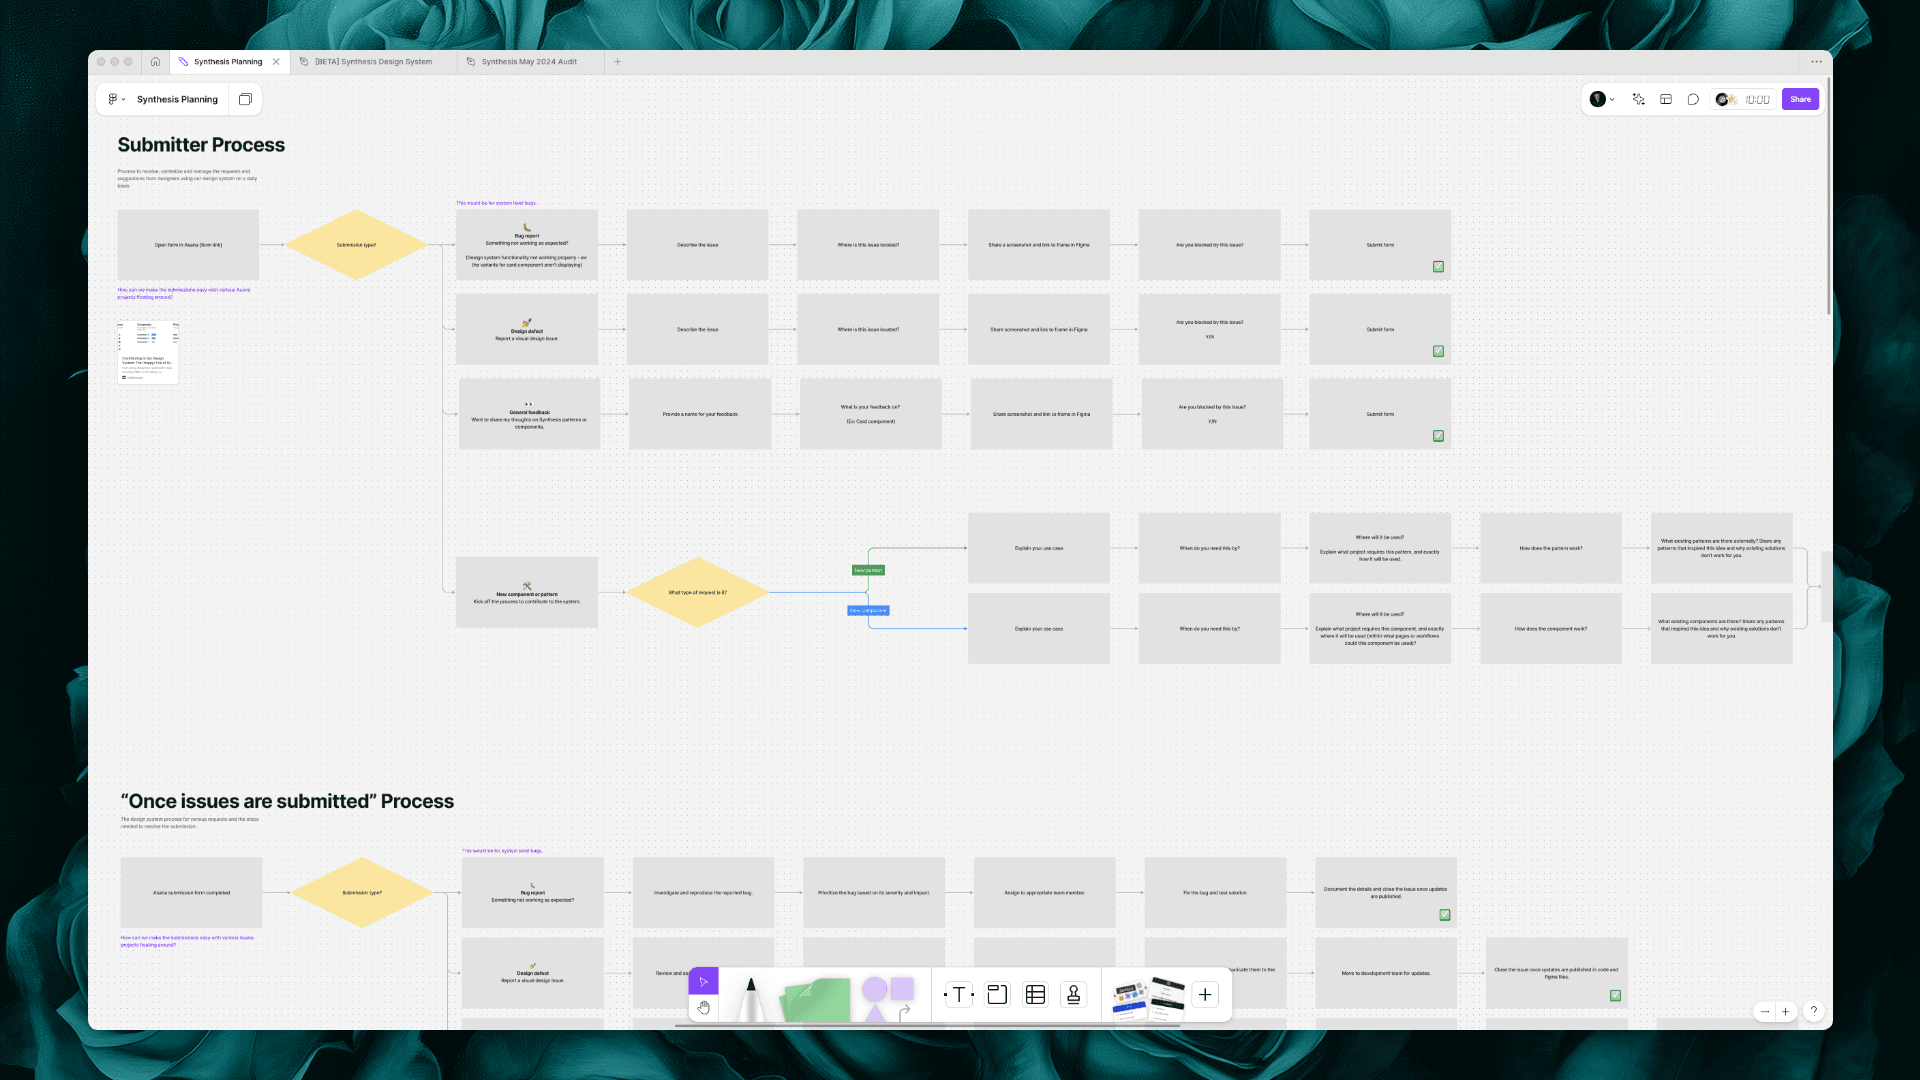This screenshot has height=1080, width=1920.
Task: Select the 'What type of request is it?' diamond
Action: pos(698,593)
